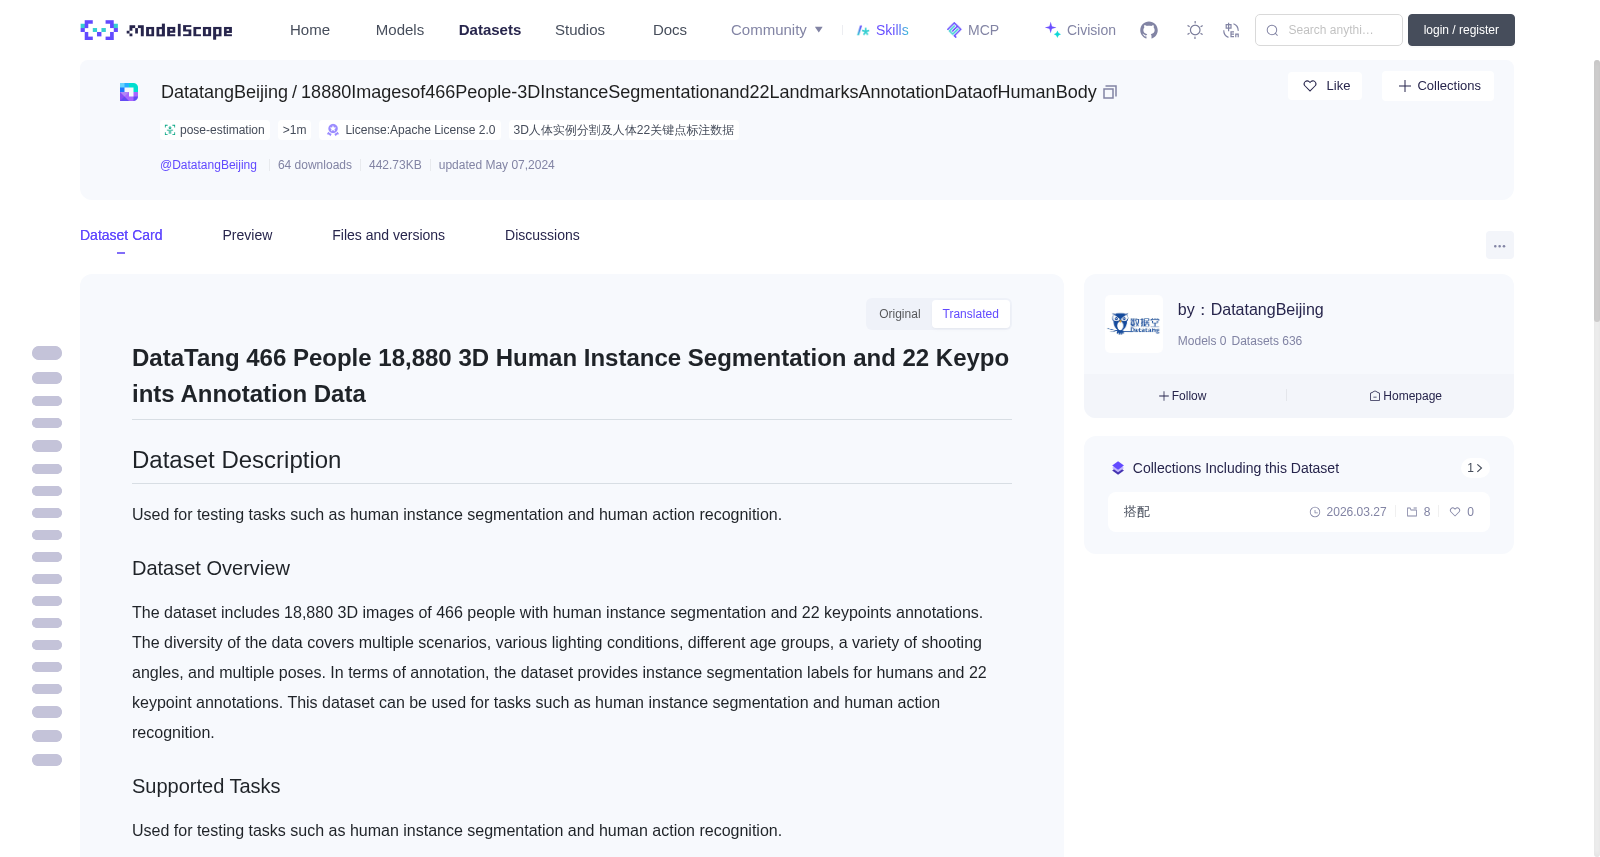Image resolution: width=1600 pixels, height=857 pixels.
Task: Click the 'Datasets 636' count text
Action: click(x=1267, y=341)
